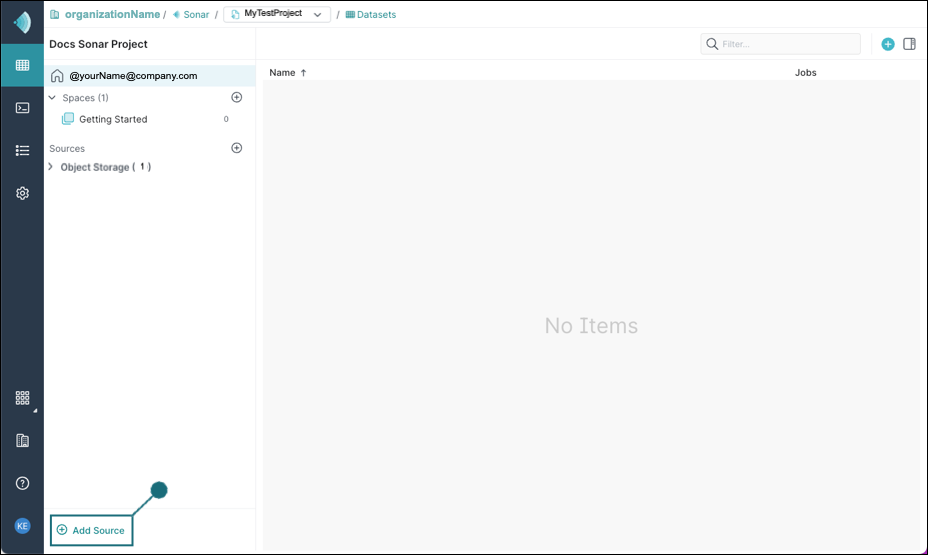Open the apps grid switcher icon
928x555 pixels.
click(22, 398)
